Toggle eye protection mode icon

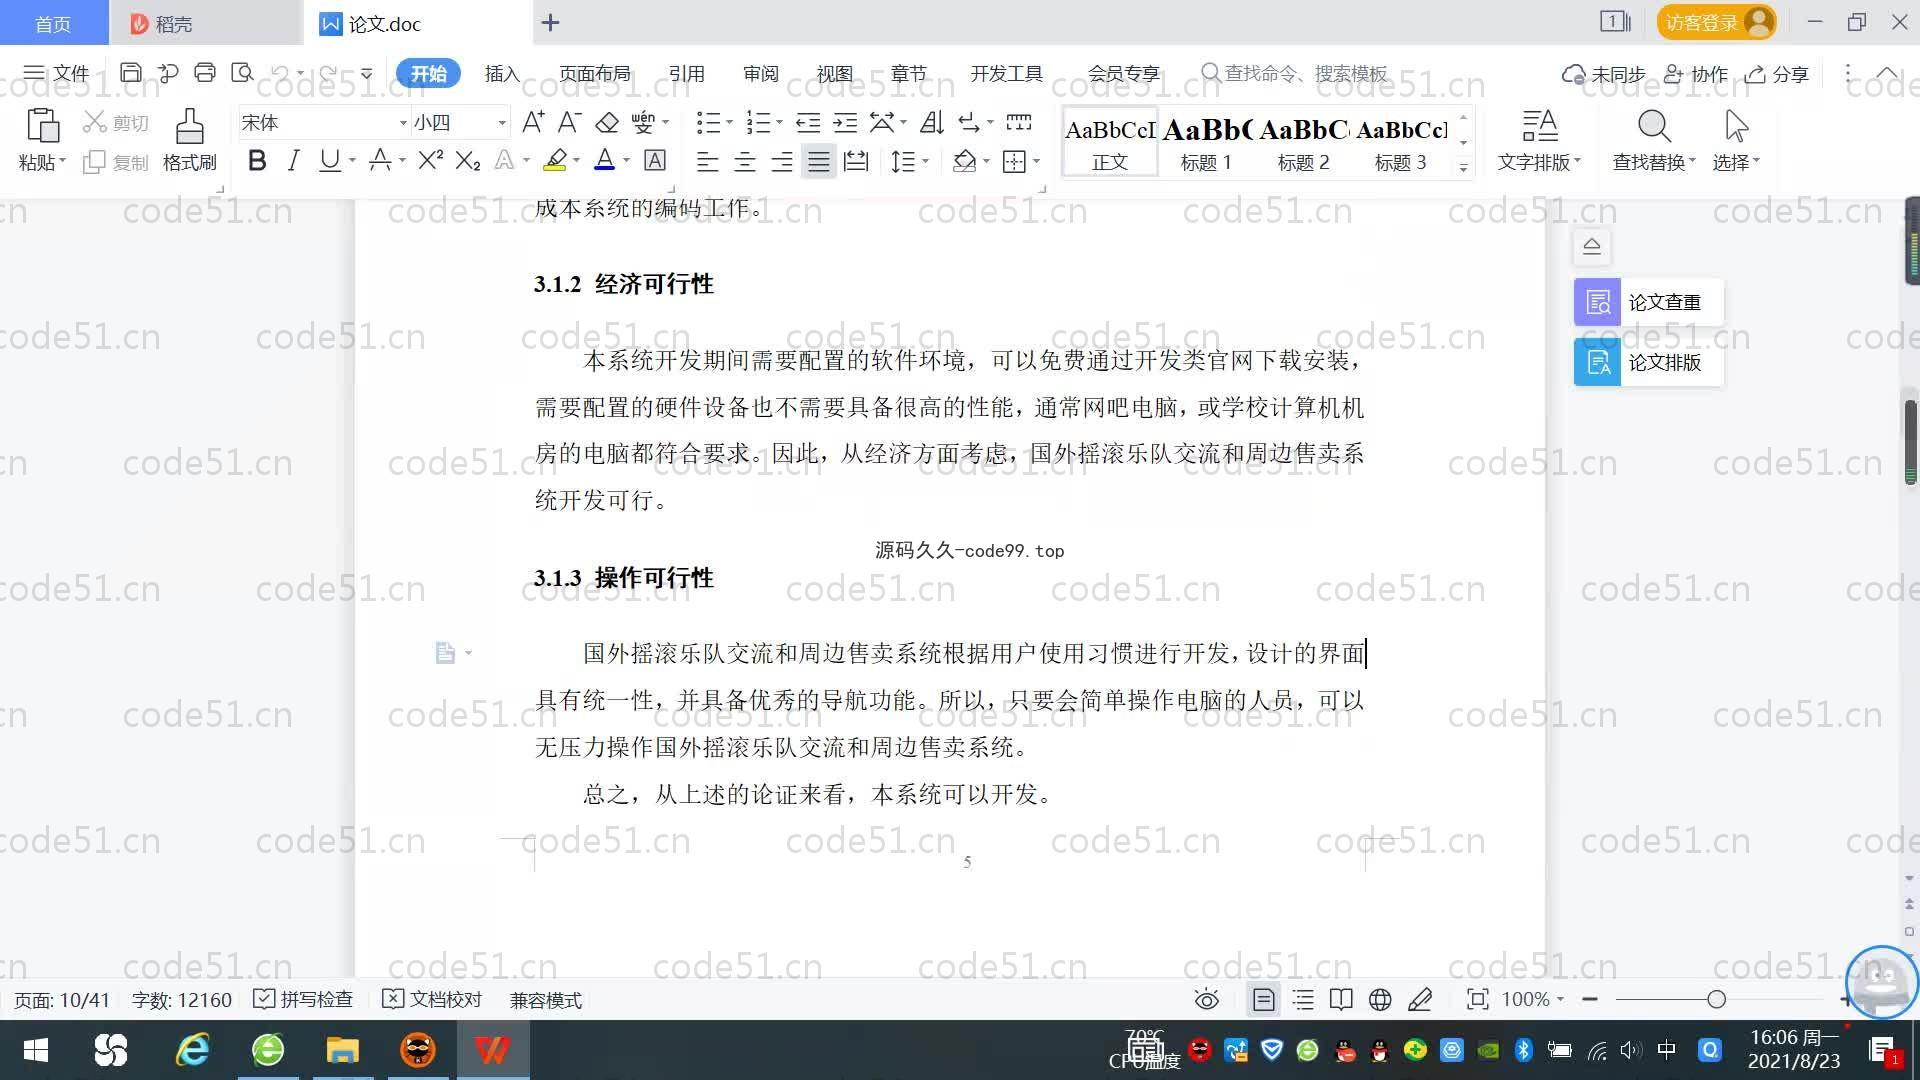[1206, 999]
